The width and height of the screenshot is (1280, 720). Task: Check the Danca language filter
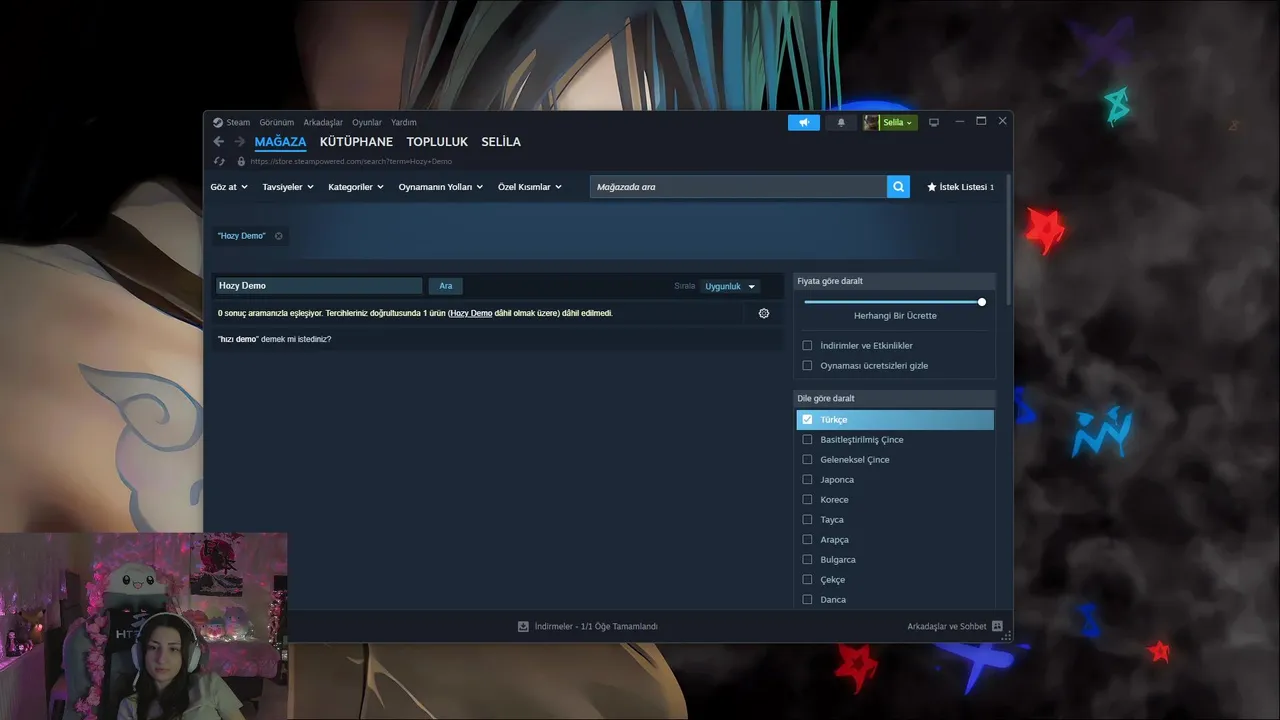click(x=807, y=600)
